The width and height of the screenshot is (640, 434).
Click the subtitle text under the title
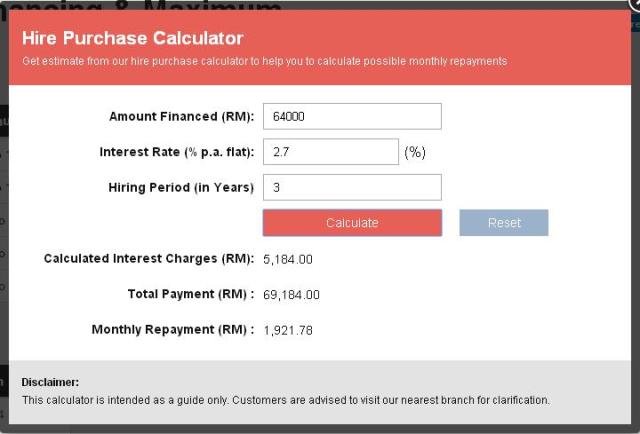[x=264, y=62]
